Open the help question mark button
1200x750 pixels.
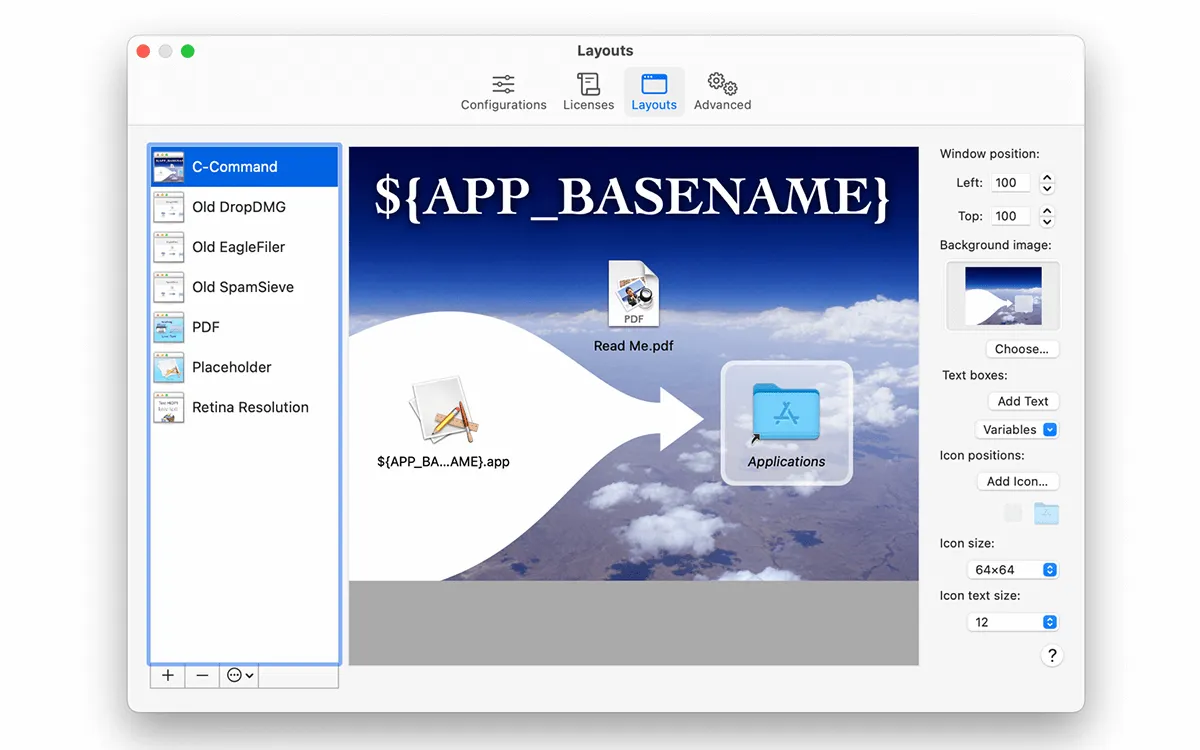1051,656
